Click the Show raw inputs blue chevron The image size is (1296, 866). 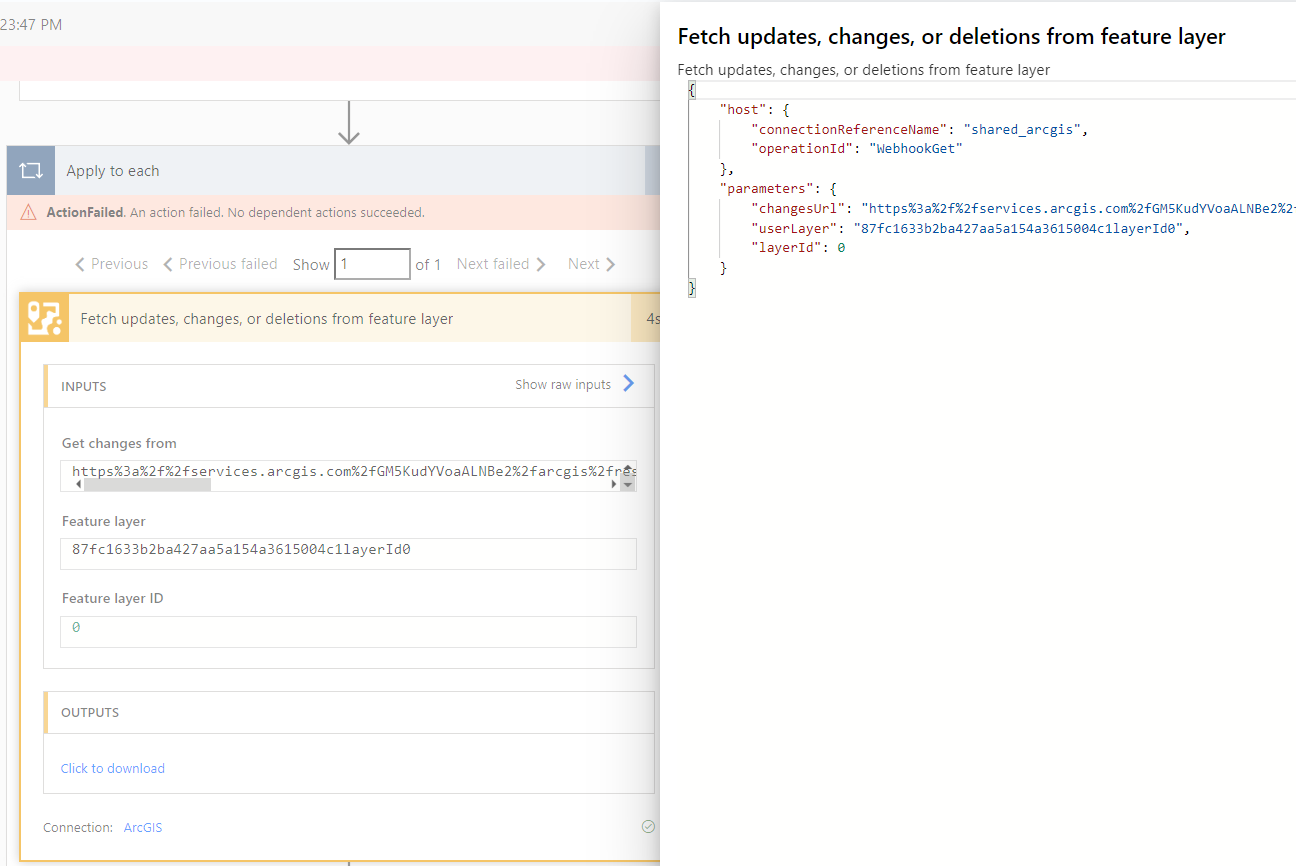[x=629, y=383]
